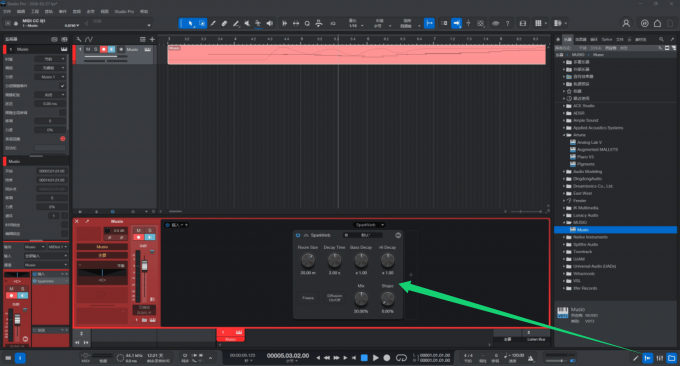The image size is (680, 366).
Task: Show automation with the track curve icon
Action: pos(89,39)
